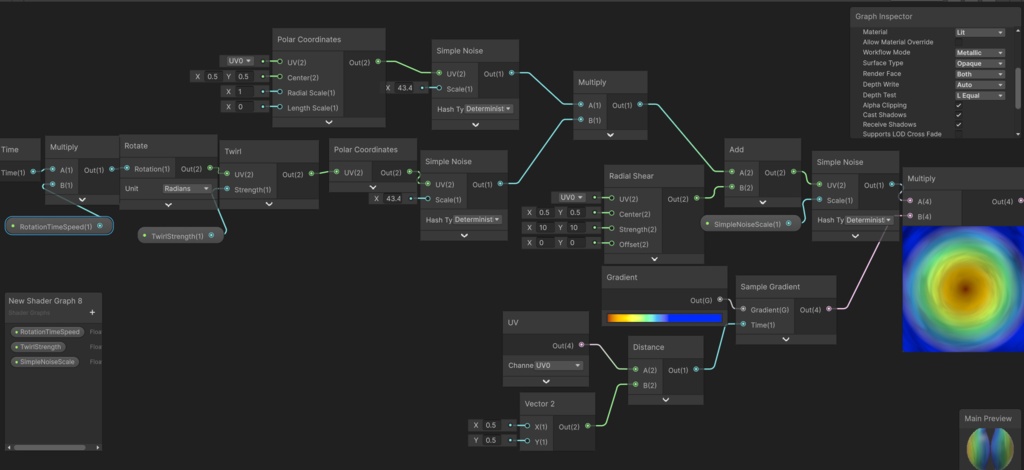Click the Out(2) port on the Twirl node
Screen dimensions: 1024x470
pyautogui.click(x=311, y=174)
